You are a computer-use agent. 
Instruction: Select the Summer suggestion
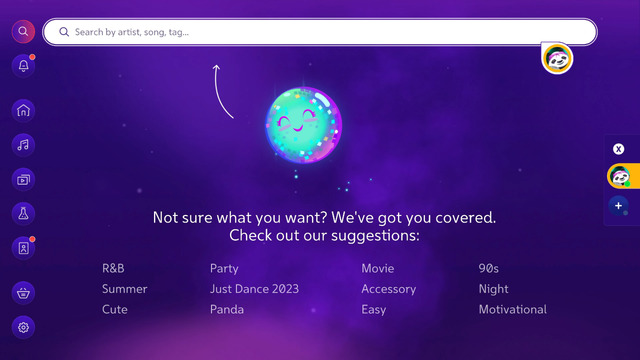[x=124, y=289]
